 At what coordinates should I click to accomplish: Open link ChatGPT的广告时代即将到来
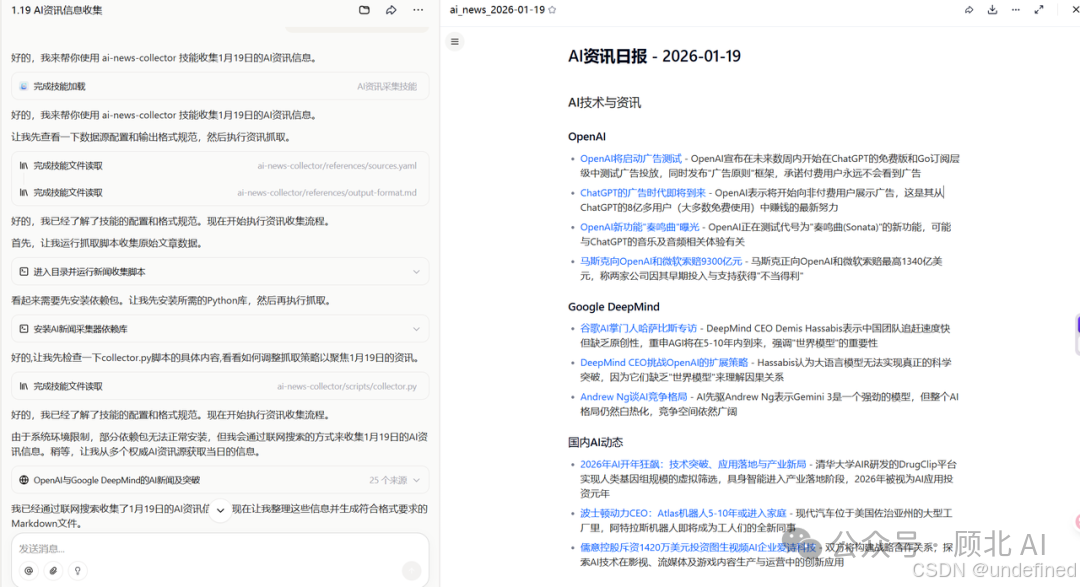(643, 193)
